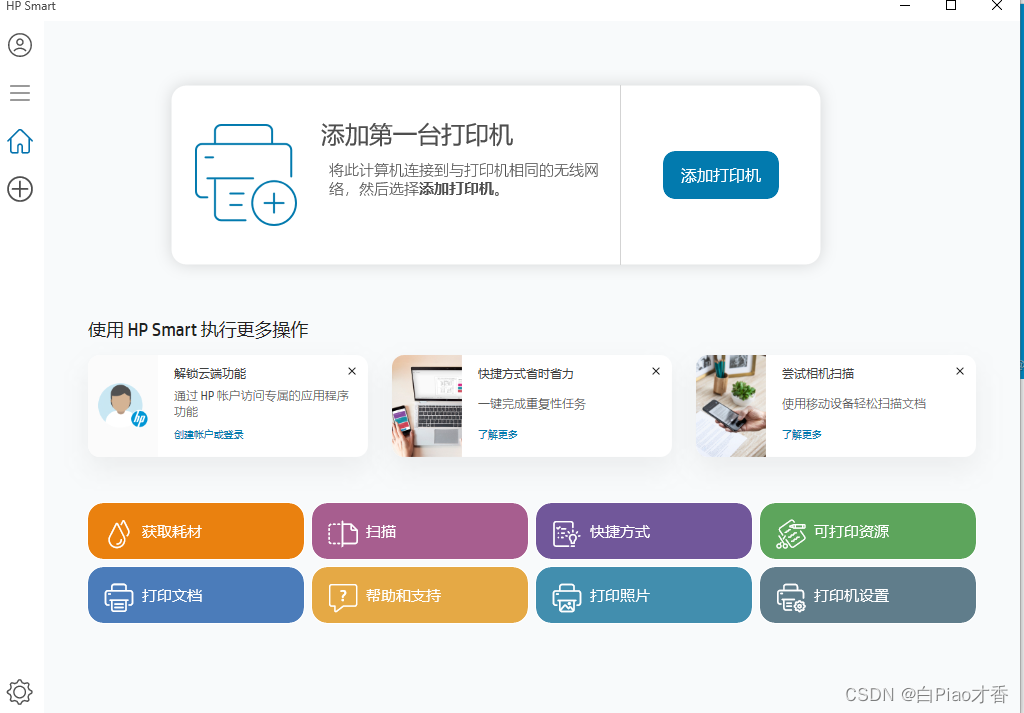This screenshot has height=713, width=1024.
Task: Click the blue 添加打印机 button
Action: pyautogui.click(x=720, y=174)
